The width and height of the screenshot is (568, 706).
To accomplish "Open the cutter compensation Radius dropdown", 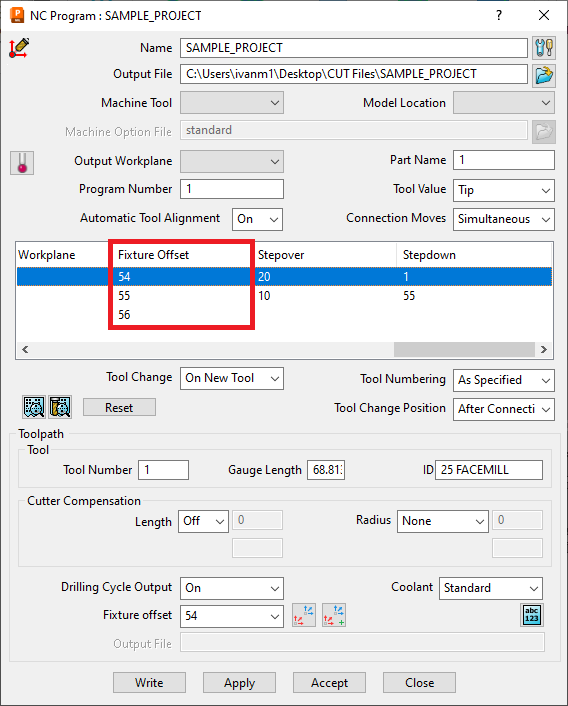I will [x=443, y=521].
